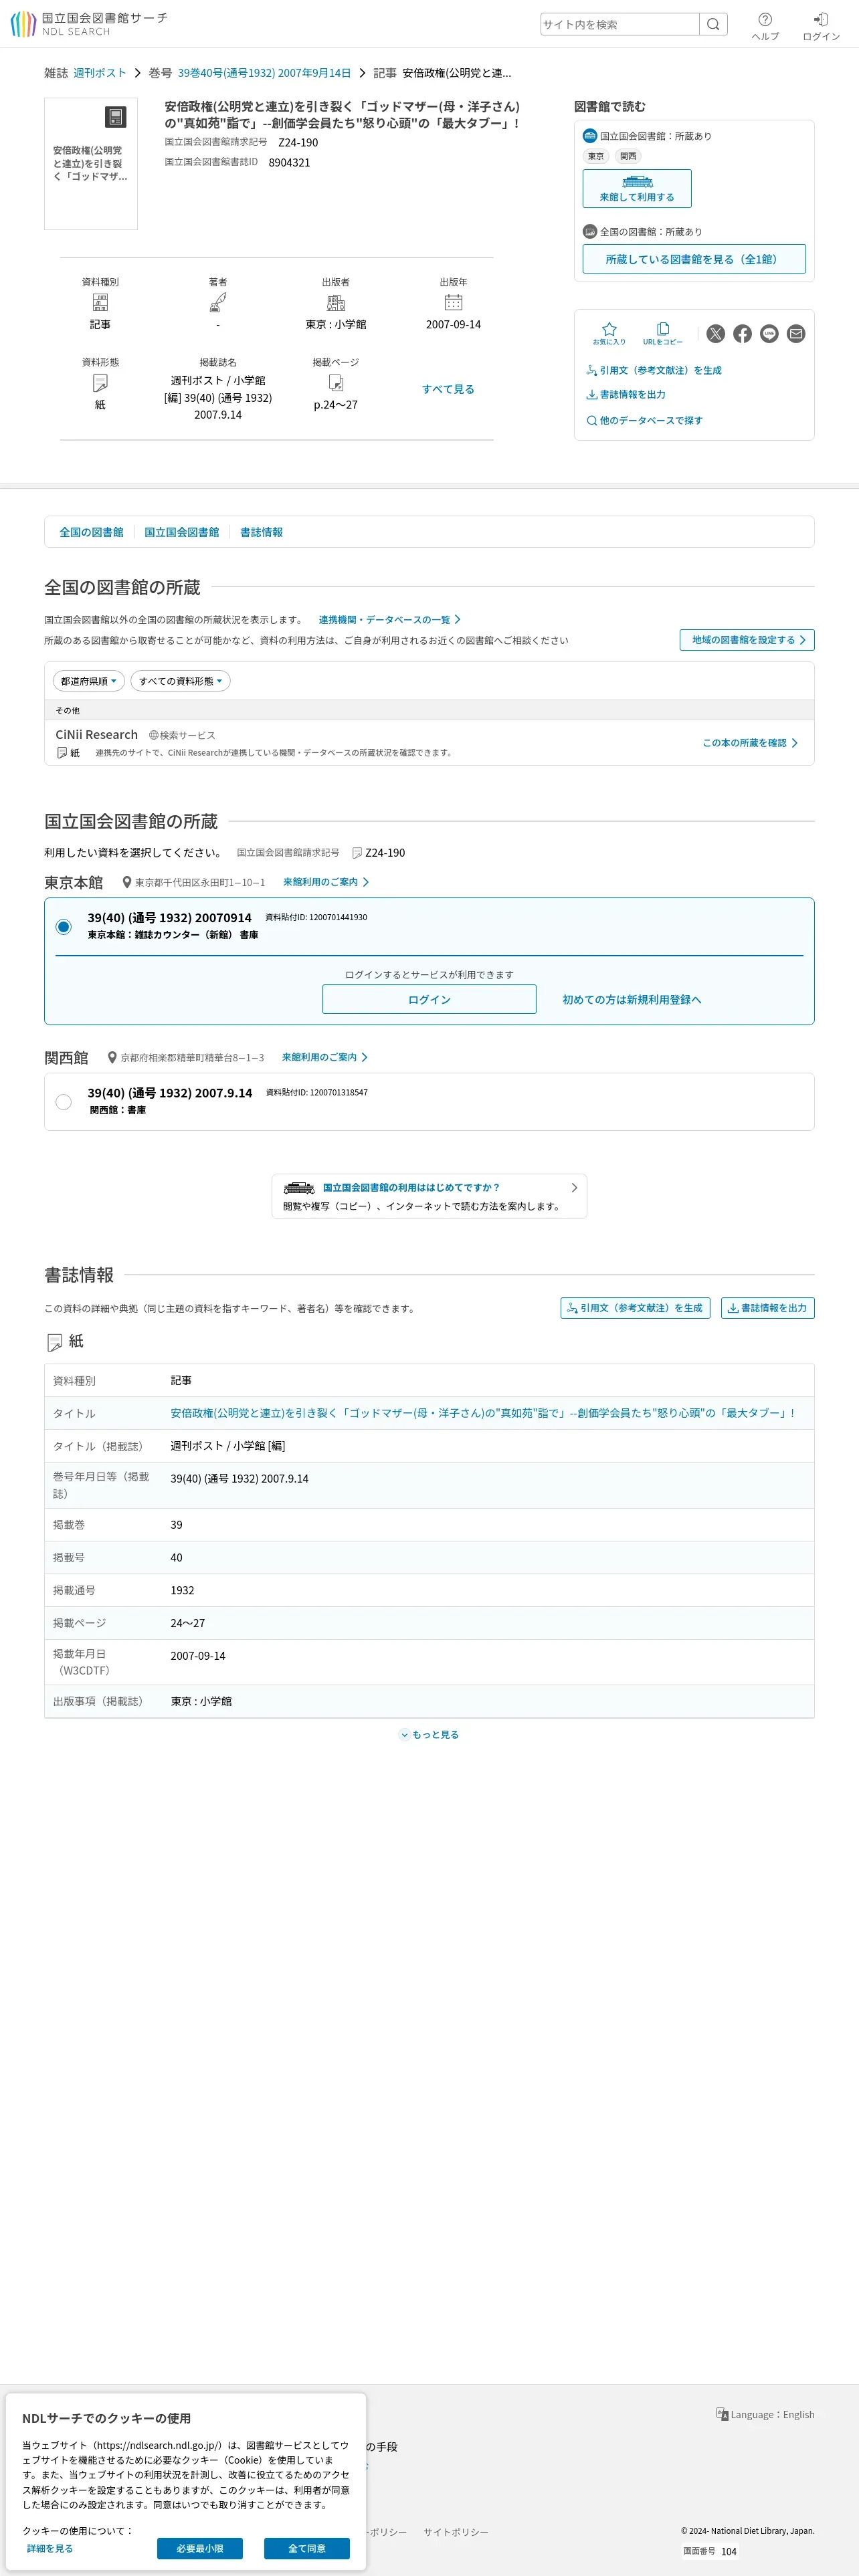Viewport: 859px width, 2576px height.
Task: Click the 掲載ページ page icon
Action: tap(336, 383)
